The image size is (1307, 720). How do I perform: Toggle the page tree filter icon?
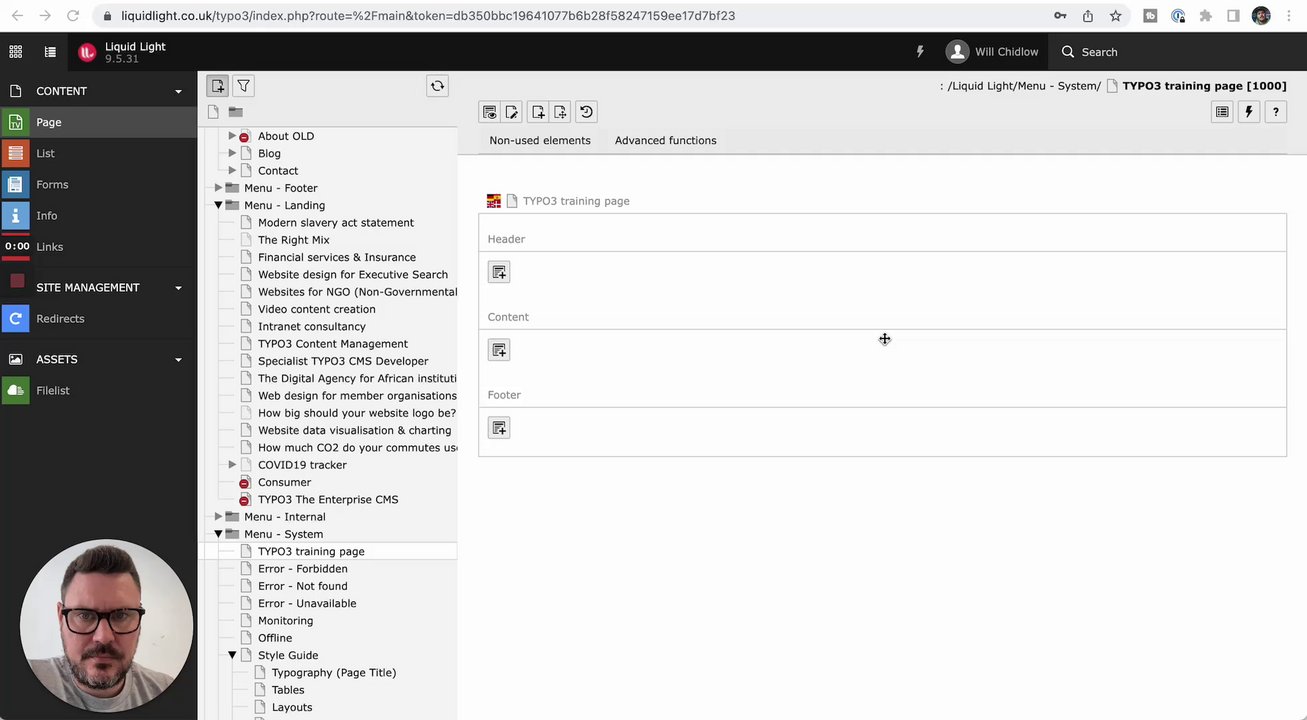[244, 86]
